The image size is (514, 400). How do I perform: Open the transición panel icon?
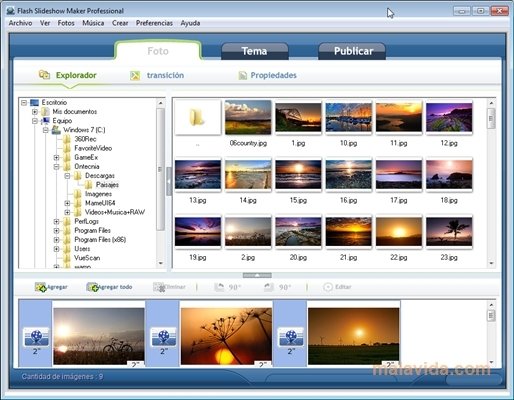tap(135, 75)
